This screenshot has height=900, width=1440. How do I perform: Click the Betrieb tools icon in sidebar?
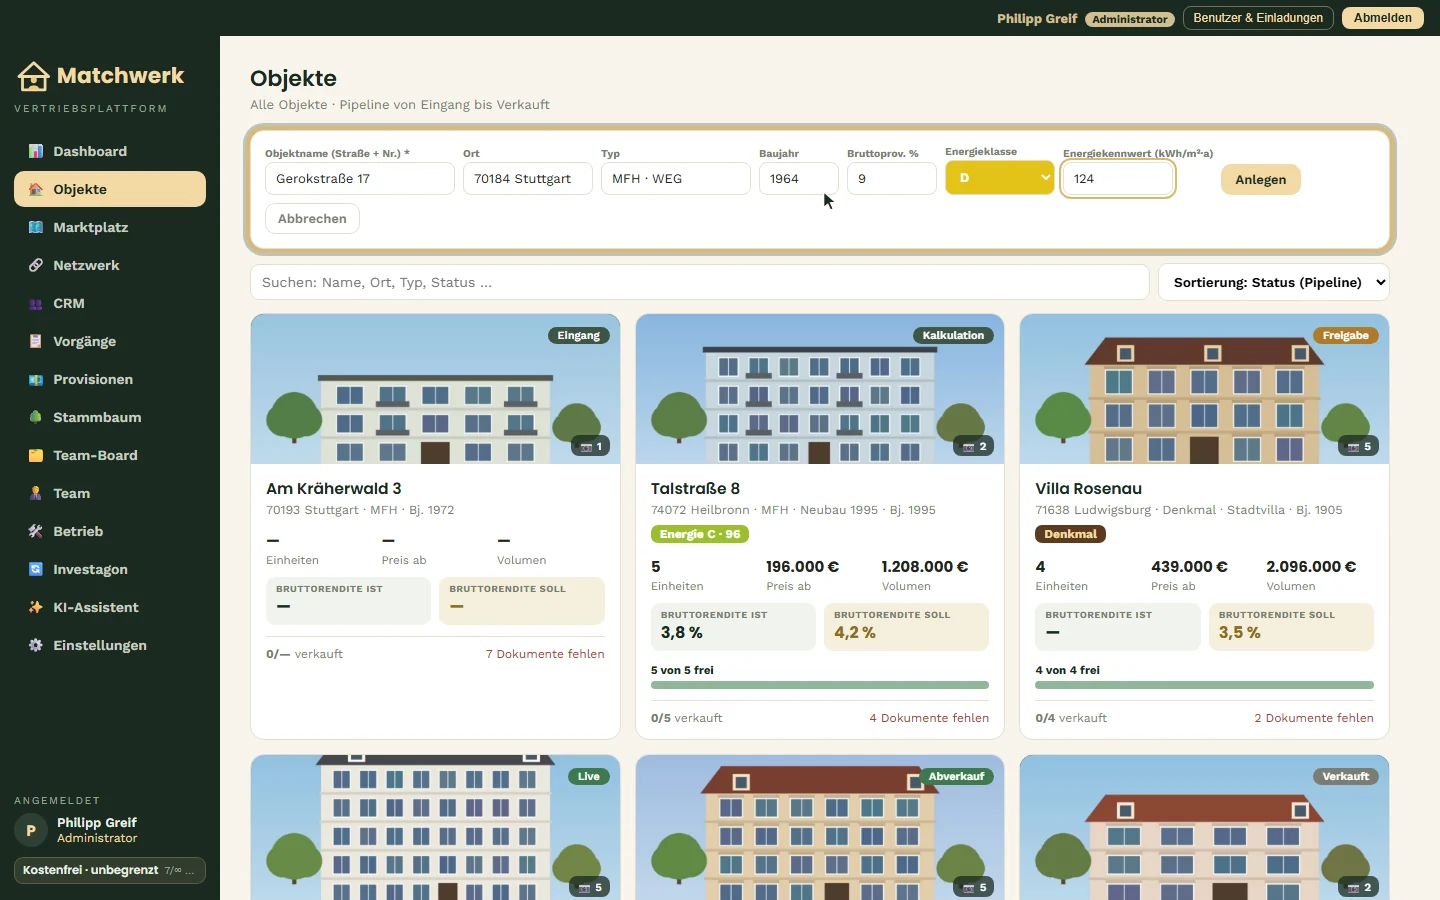coord(36,531)
